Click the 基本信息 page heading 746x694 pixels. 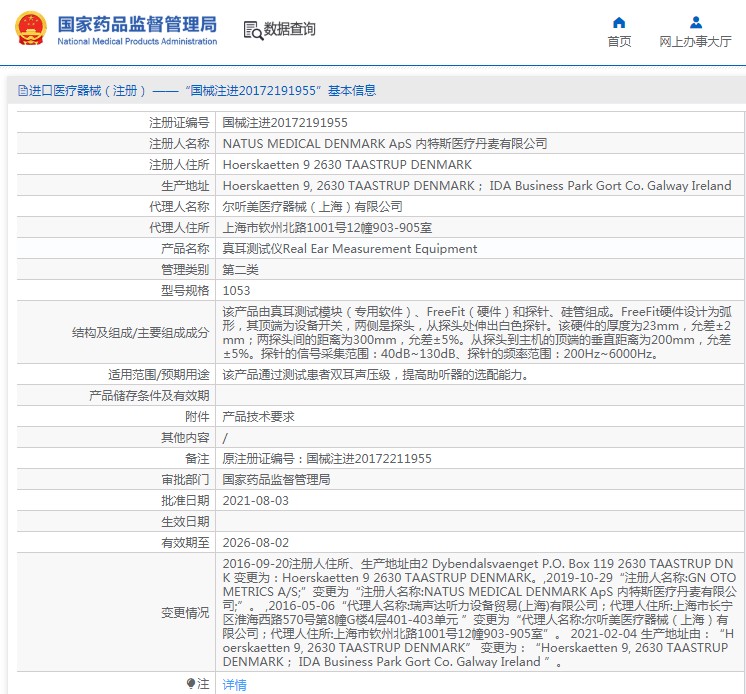click(x=352, y=90)
